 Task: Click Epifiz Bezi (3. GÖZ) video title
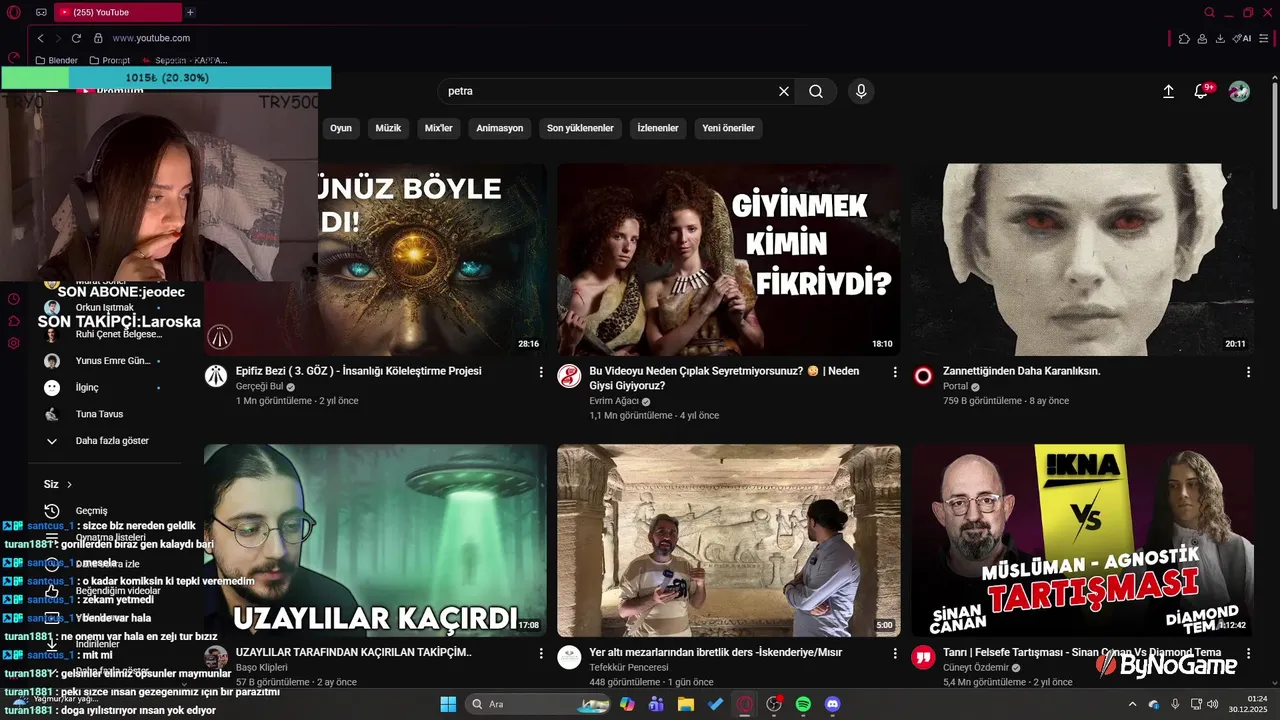point(359,371)
